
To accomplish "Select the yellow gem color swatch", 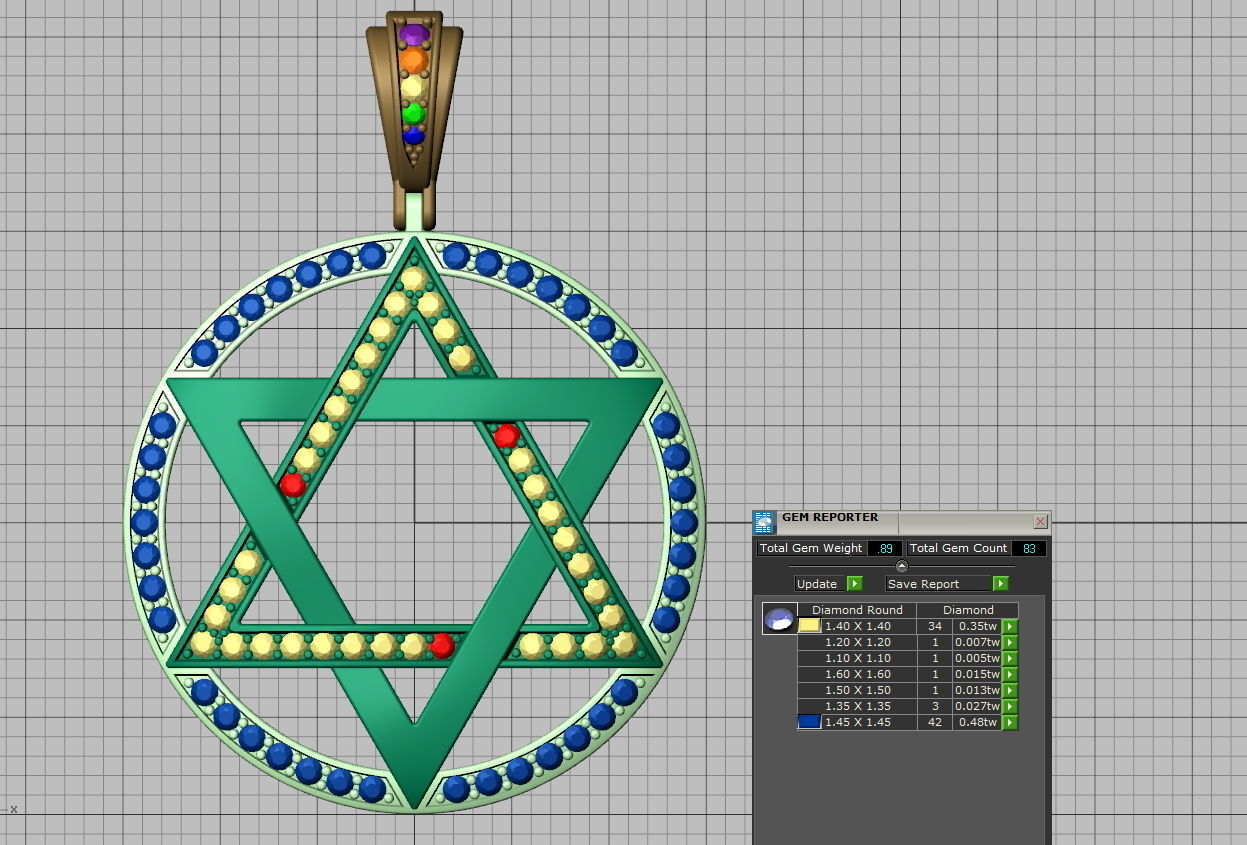I will coord(809,626).
